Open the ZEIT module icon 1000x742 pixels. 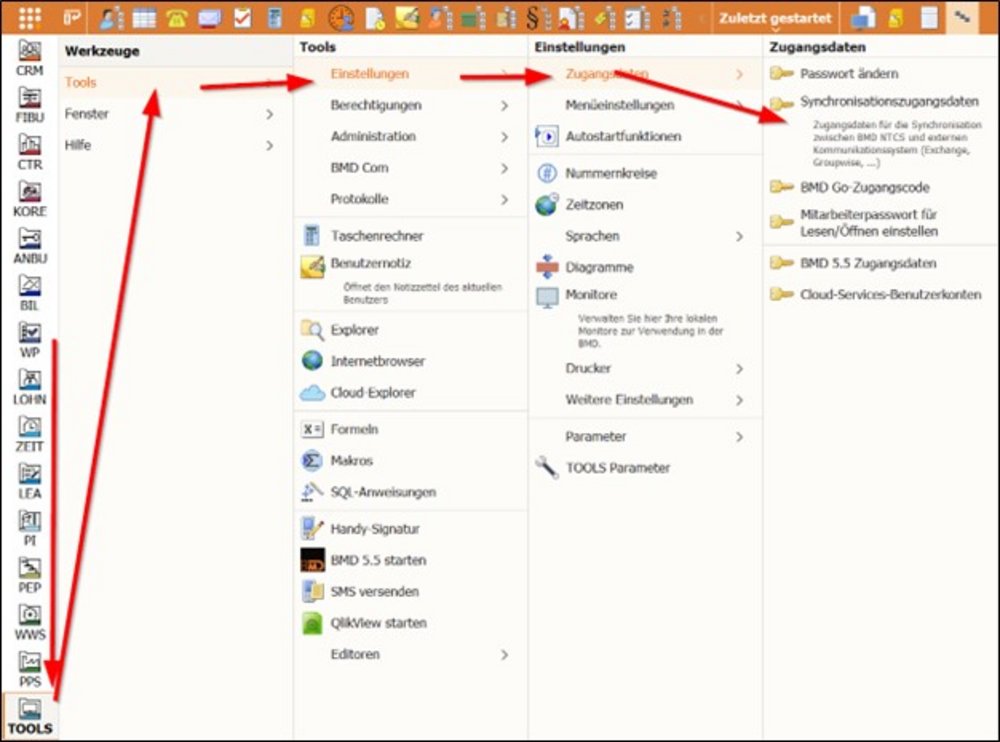tap(30, 433)
